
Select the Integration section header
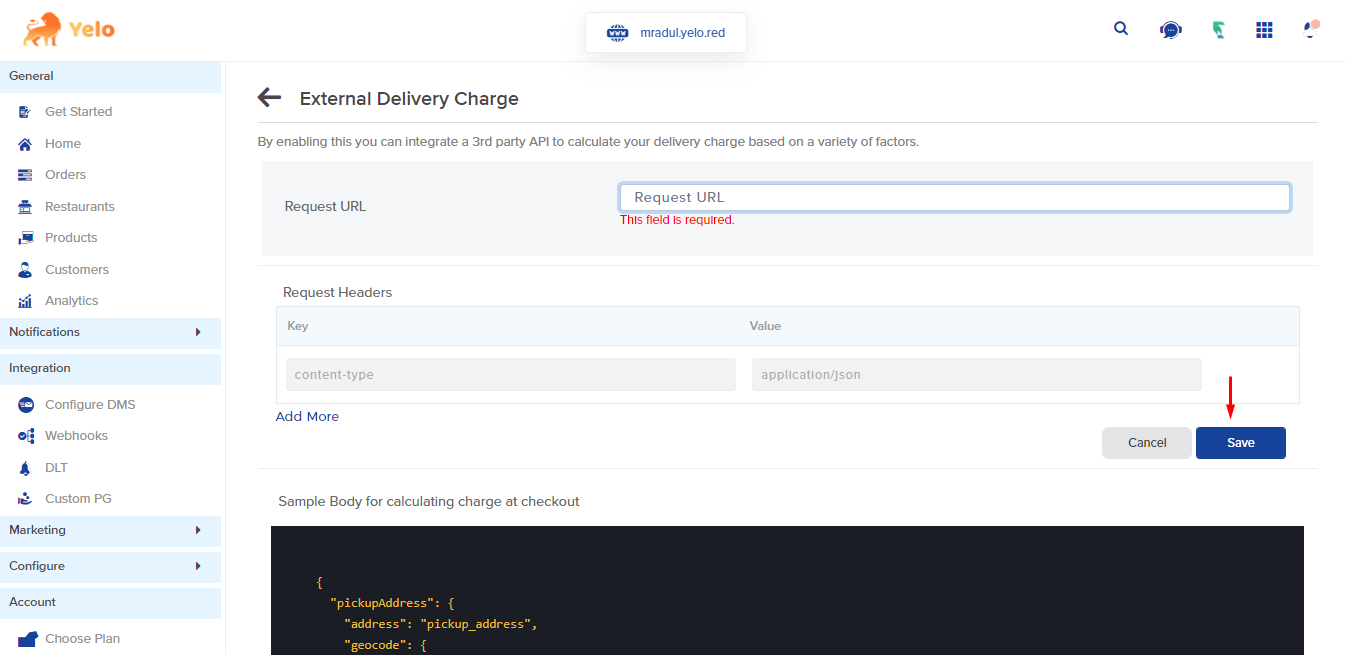[x=110, y=368]
